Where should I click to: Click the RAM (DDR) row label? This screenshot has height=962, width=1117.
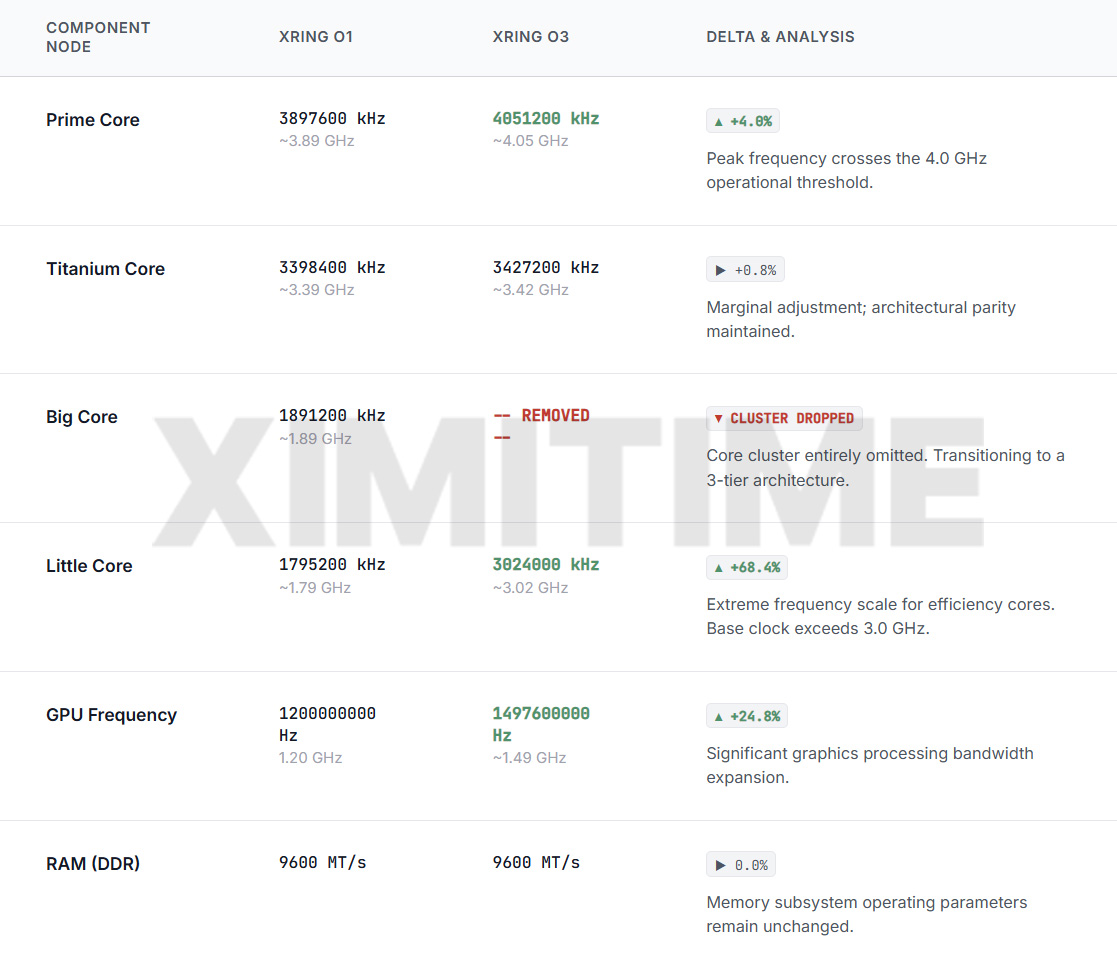pyautogui.click(x=93, y=864)
